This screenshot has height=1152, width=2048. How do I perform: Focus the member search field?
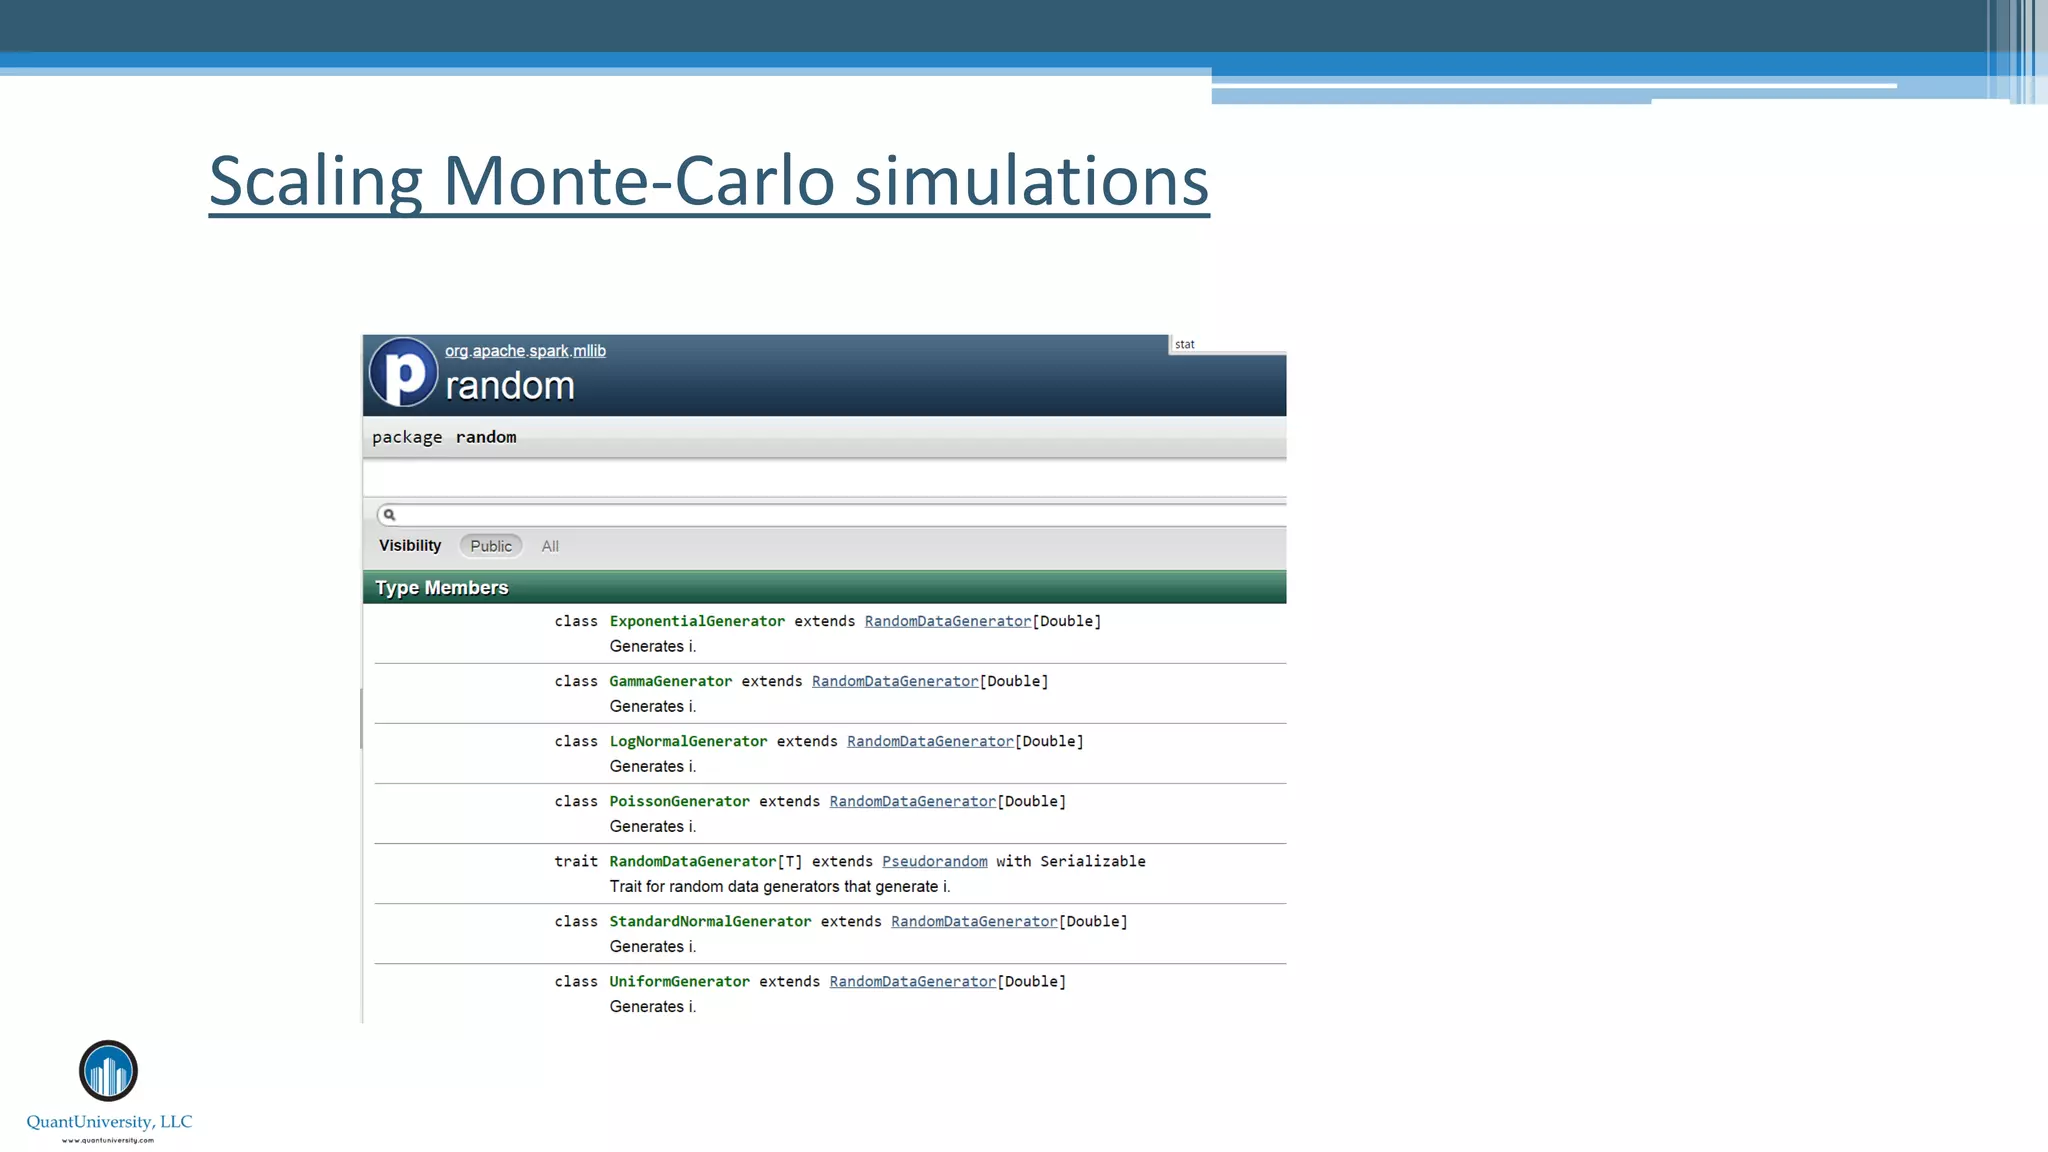point(831,515)
